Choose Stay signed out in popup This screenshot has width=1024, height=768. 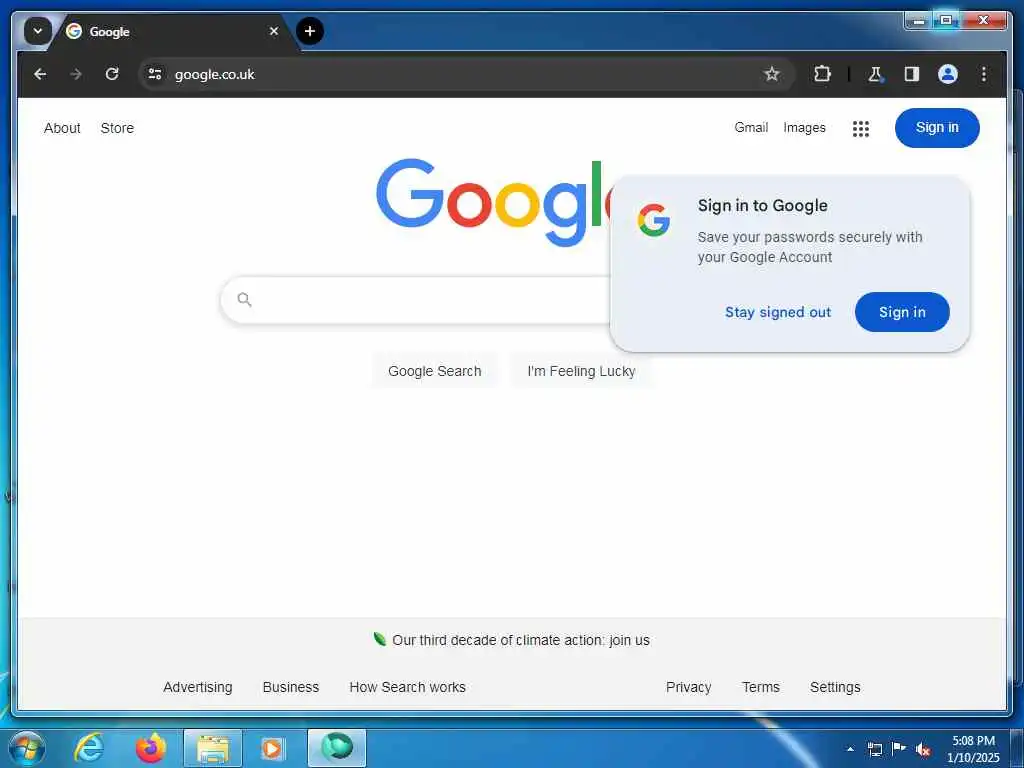(778, 312)
